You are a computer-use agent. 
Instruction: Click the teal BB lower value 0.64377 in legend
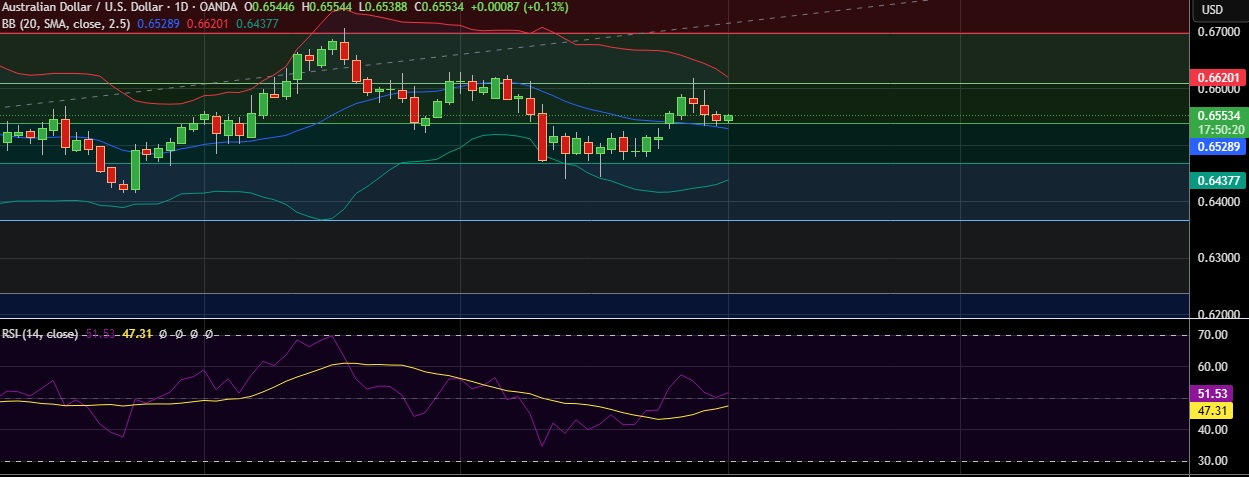pos(257,21)
